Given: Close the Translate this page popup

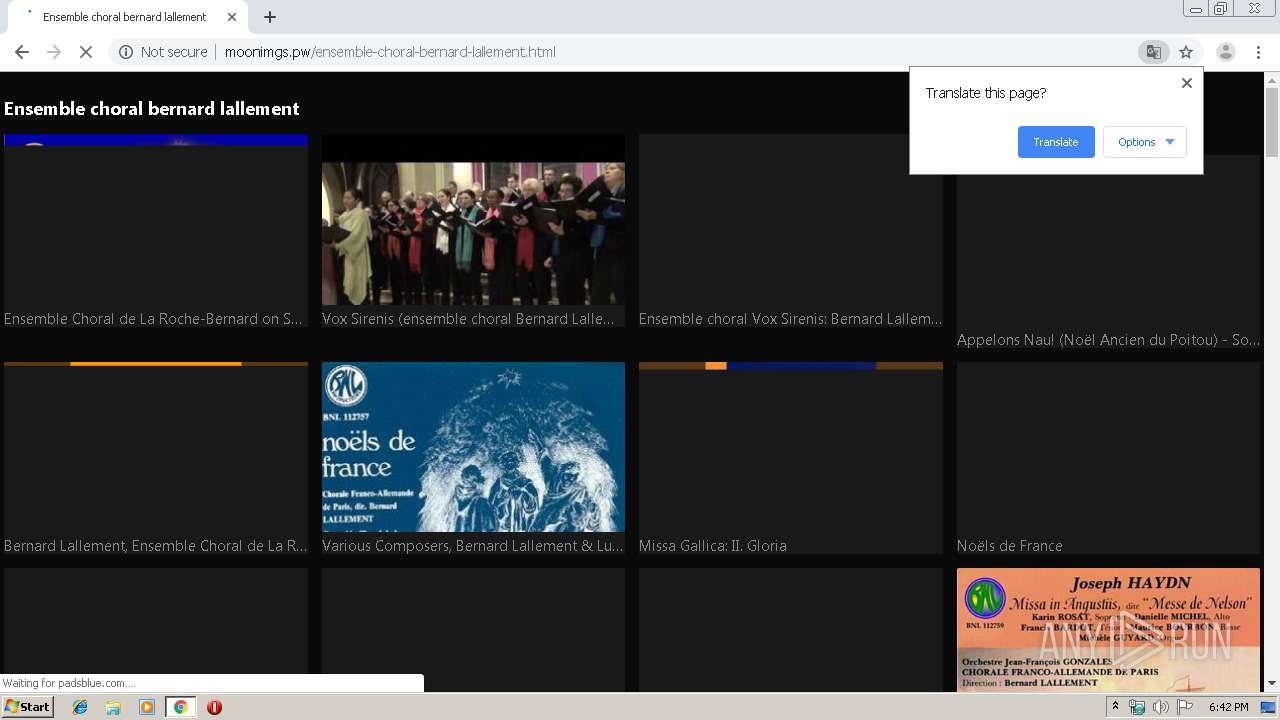Looking at the screenshot, I should coord(1187,83).
